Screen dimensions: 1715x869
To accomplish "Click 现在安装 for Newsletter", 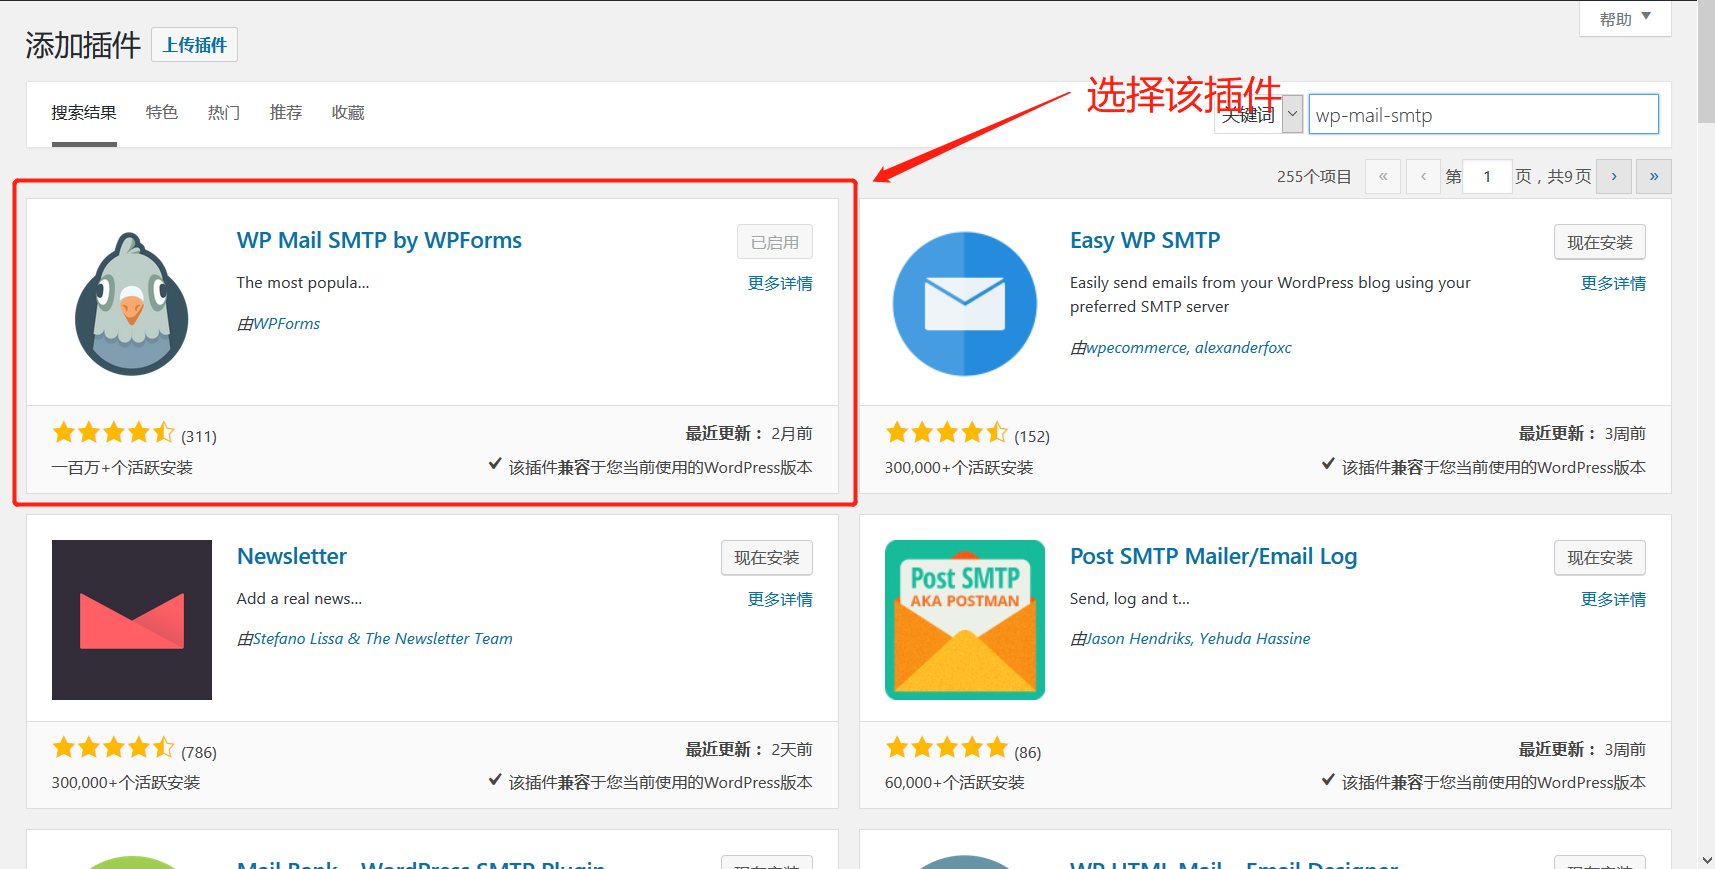I will point(767,558).
